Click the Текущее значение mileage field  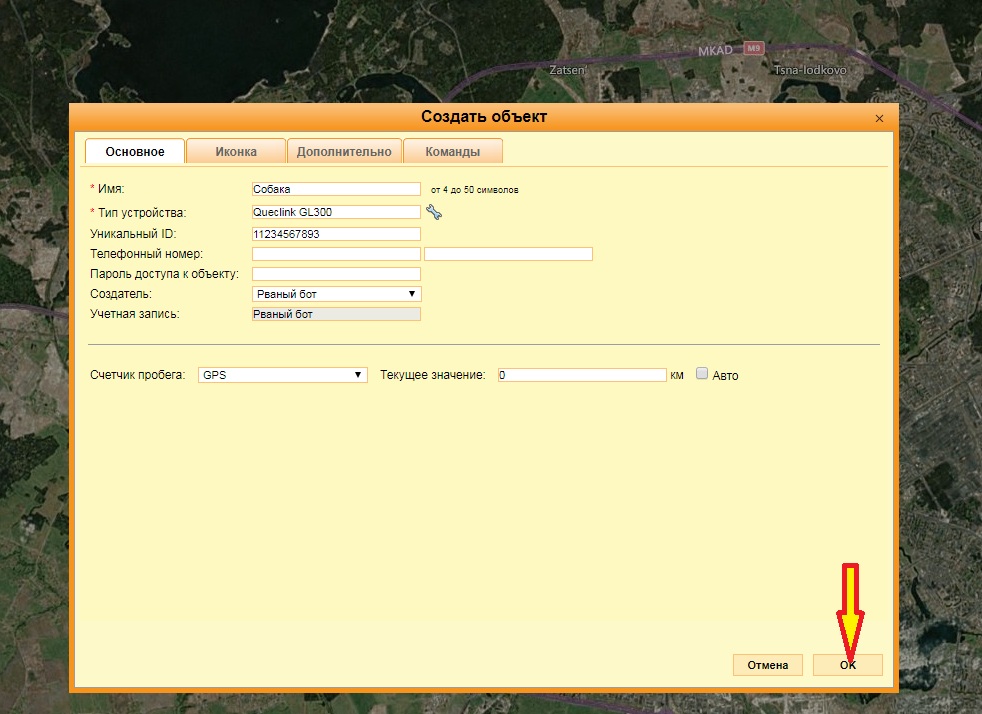[x=581, y=375]
